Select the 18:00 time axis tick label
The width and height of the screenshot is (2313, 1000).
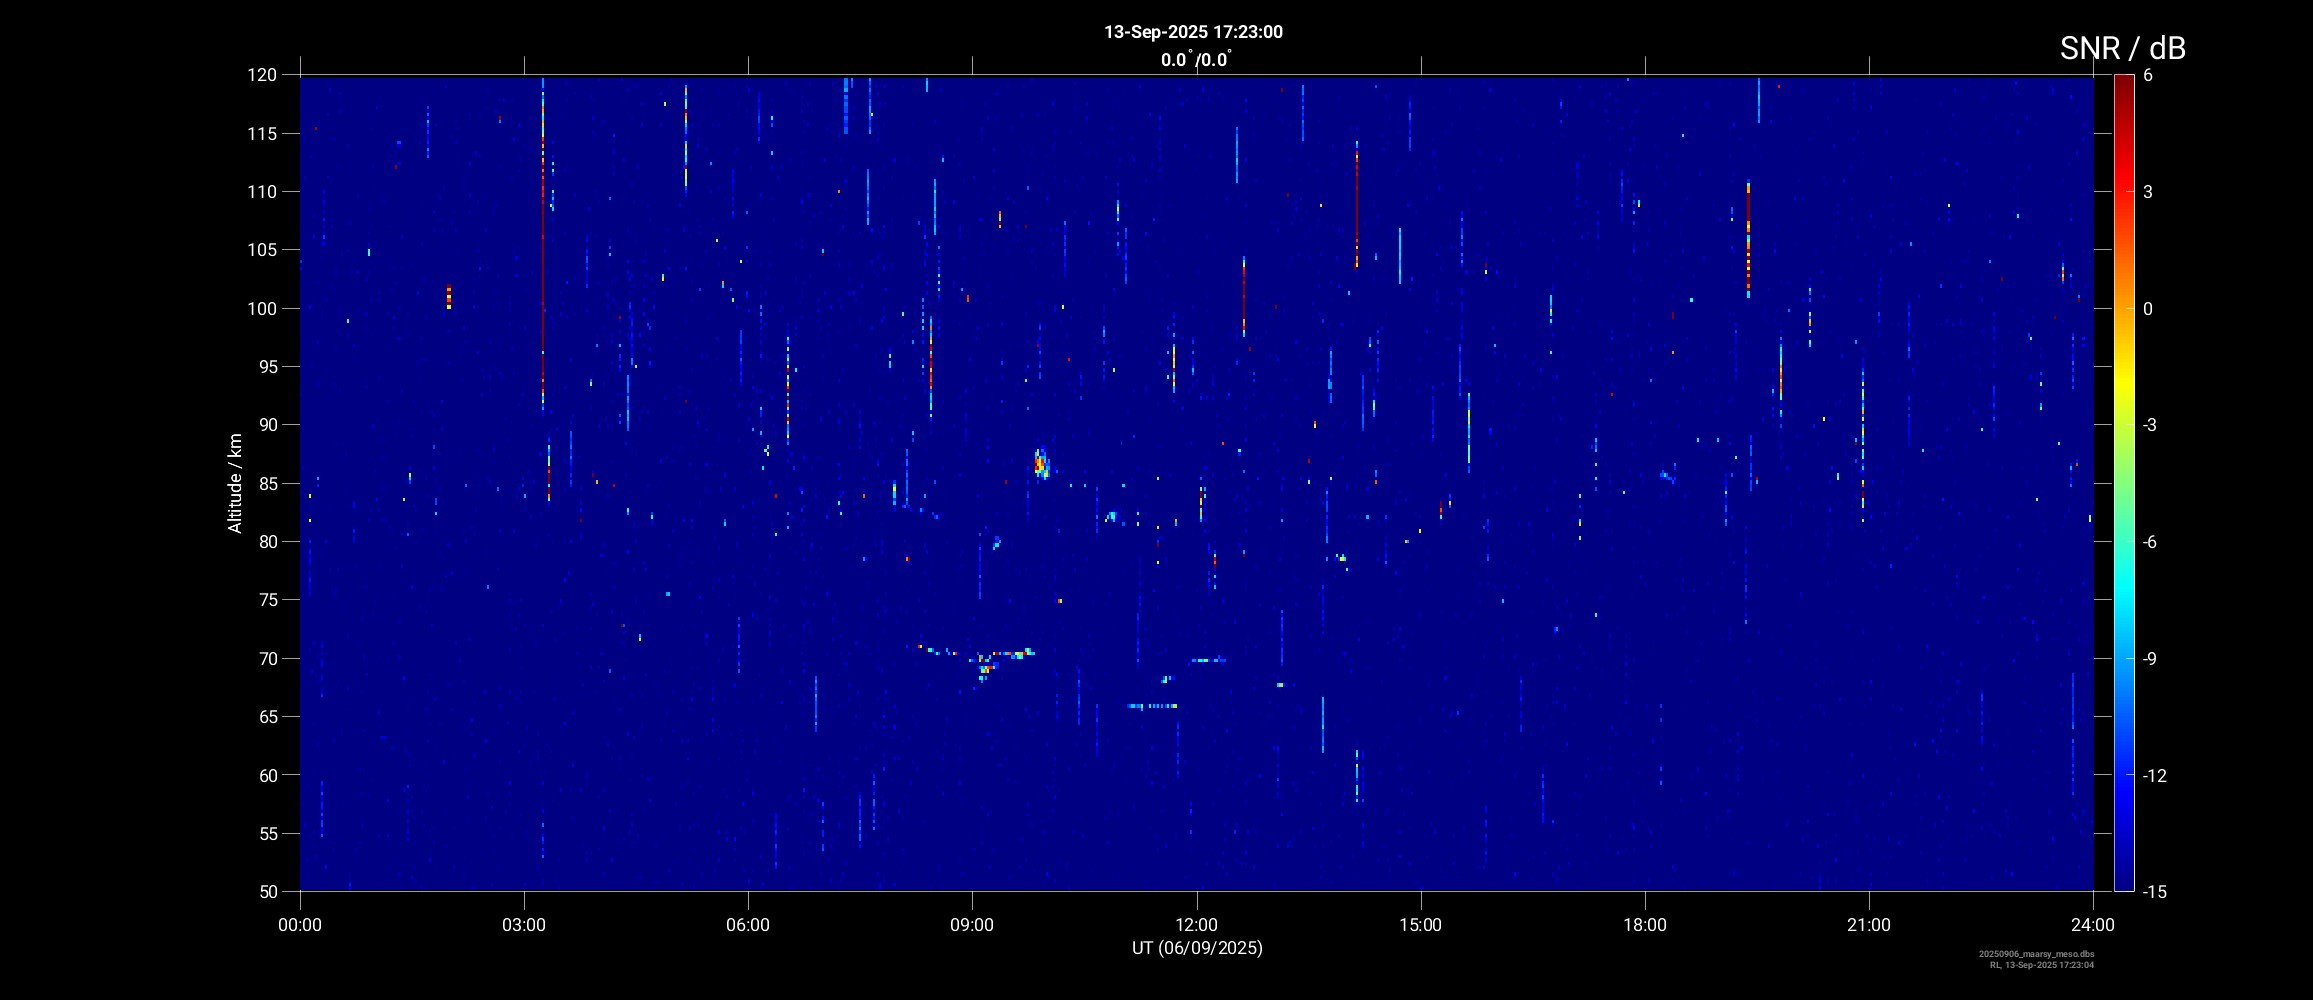point(1644,925)
